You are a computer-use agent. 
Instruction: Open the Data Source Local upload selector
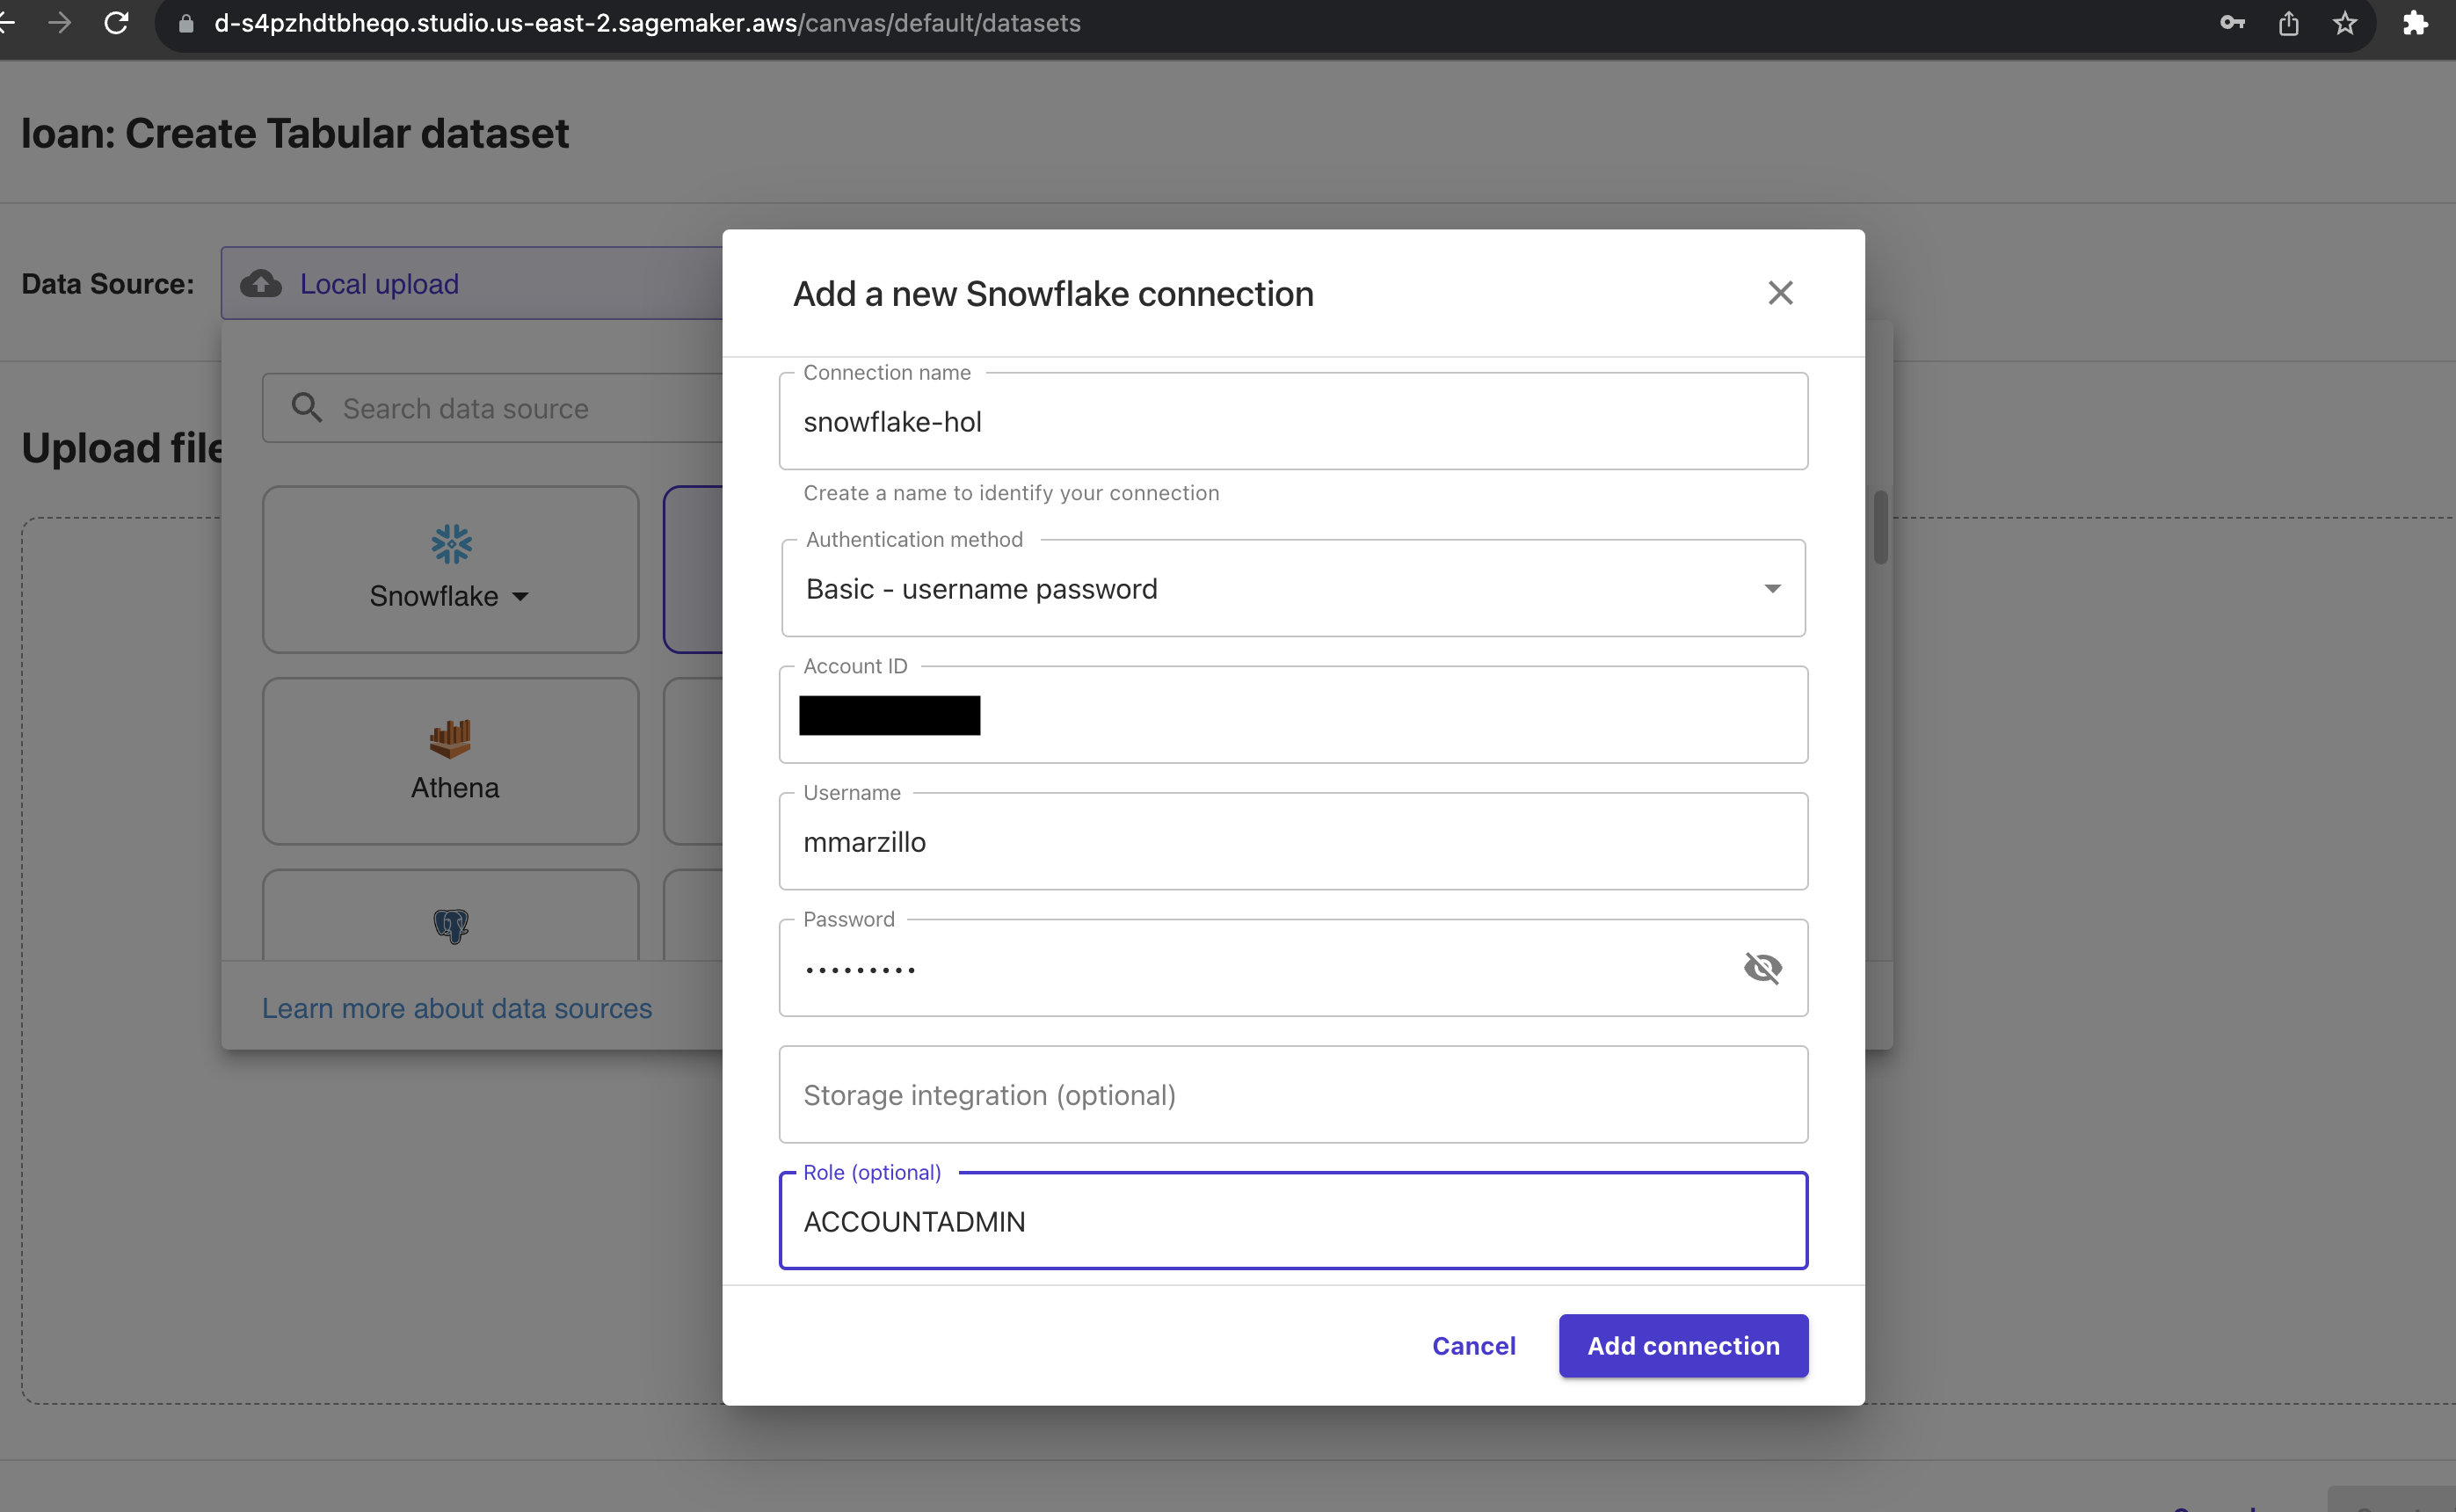coord(470,284)
